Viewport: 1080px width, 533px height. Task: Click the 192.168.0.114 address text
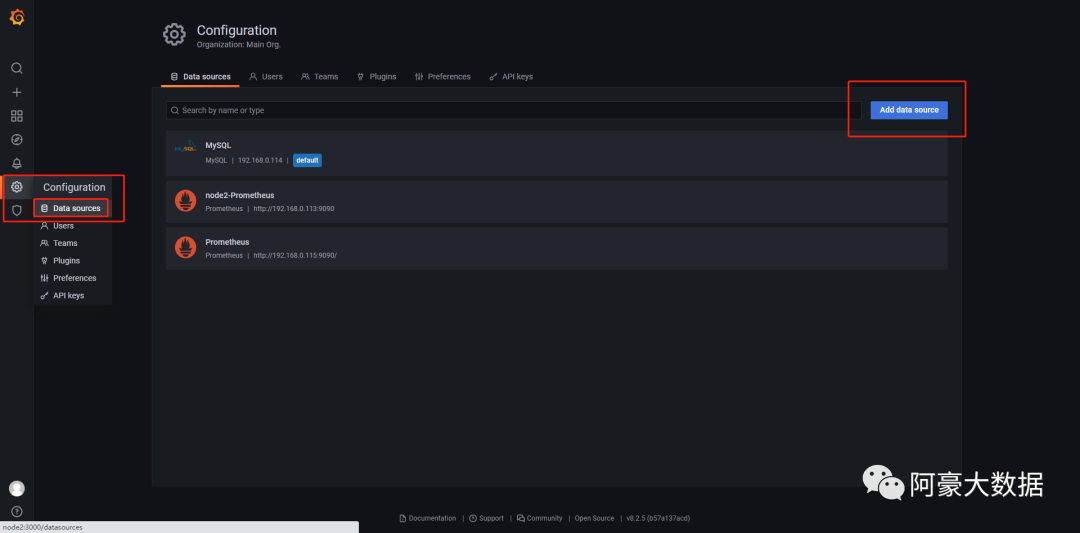(x=260, y=160)
